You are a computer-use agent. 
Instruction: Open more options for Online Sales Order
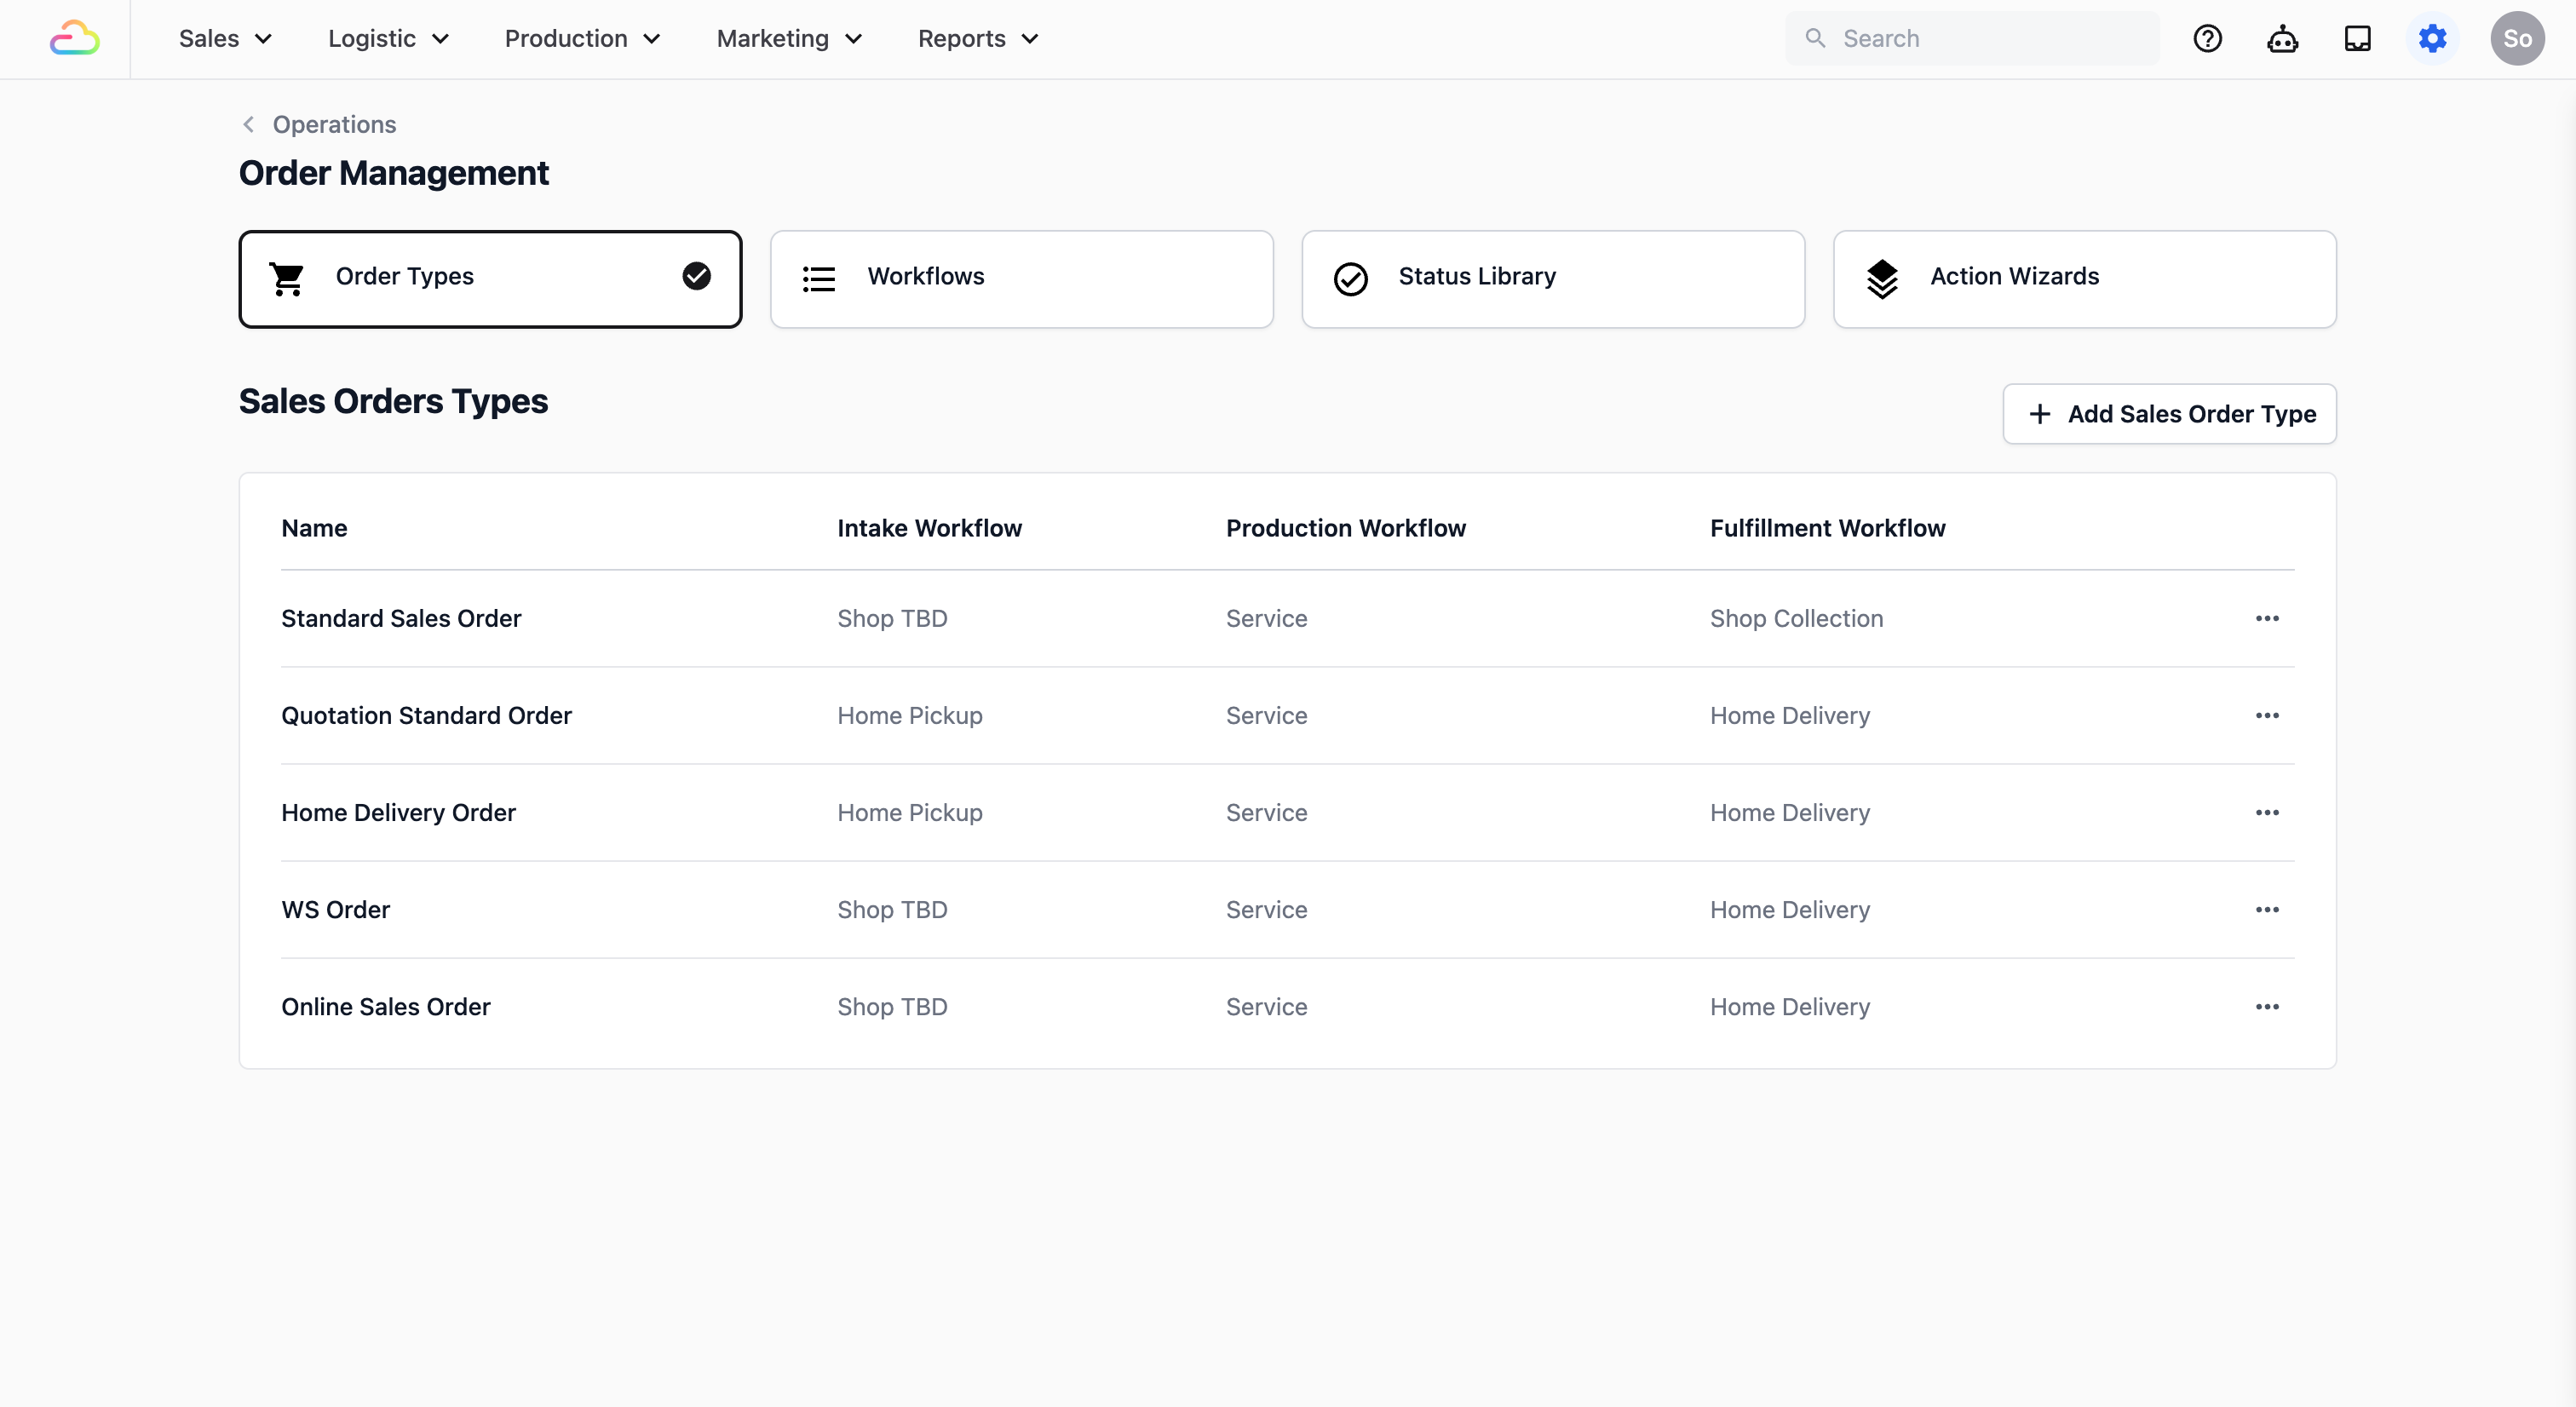tap(2266, 1006)
